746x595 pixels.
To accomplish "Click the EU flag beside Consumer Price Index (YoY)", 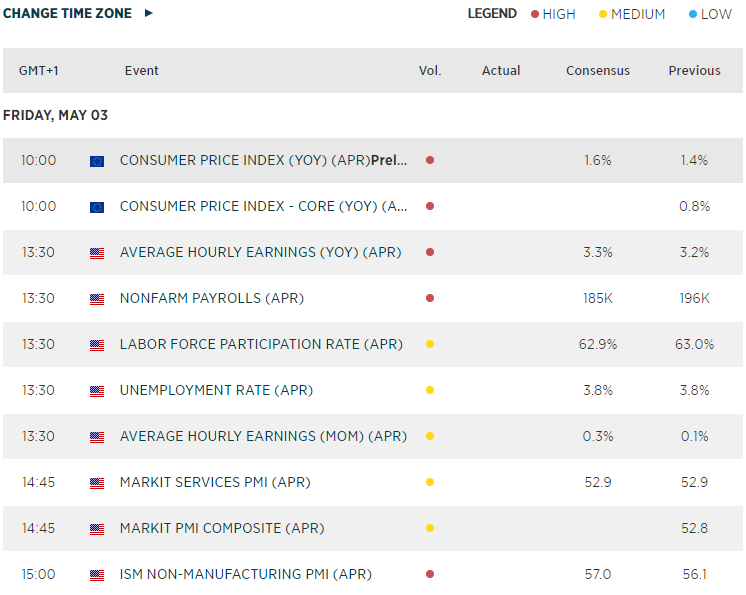I will click(97, 161).
